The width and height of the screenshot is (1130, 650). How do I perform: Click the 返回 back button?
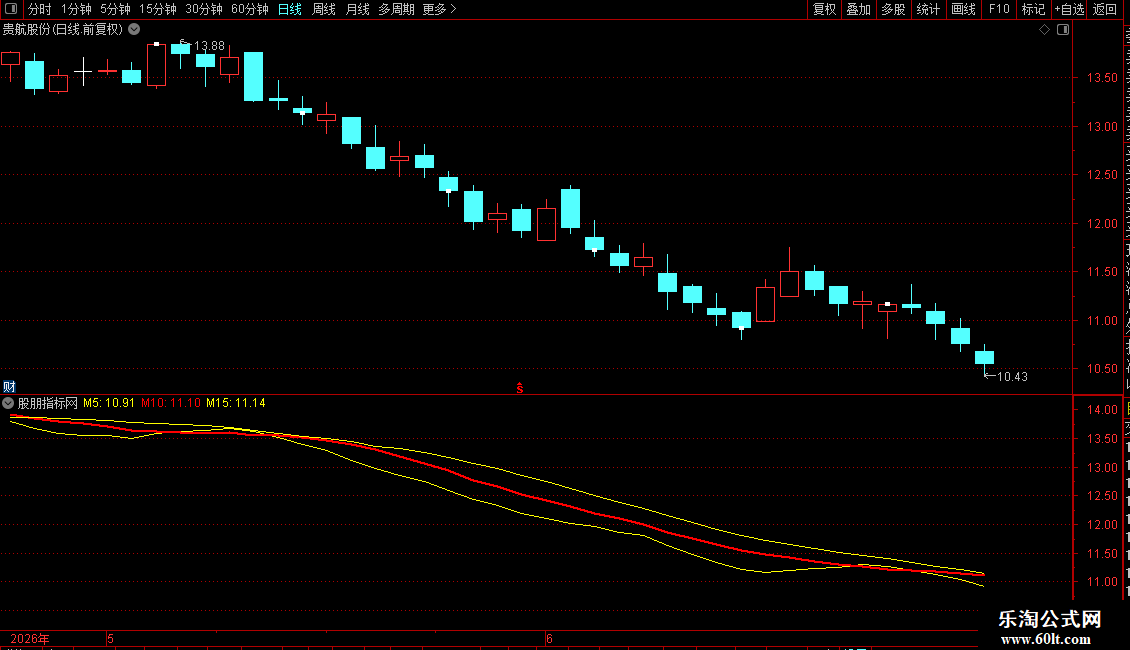pyautogui.click(x=1104, y=9)
